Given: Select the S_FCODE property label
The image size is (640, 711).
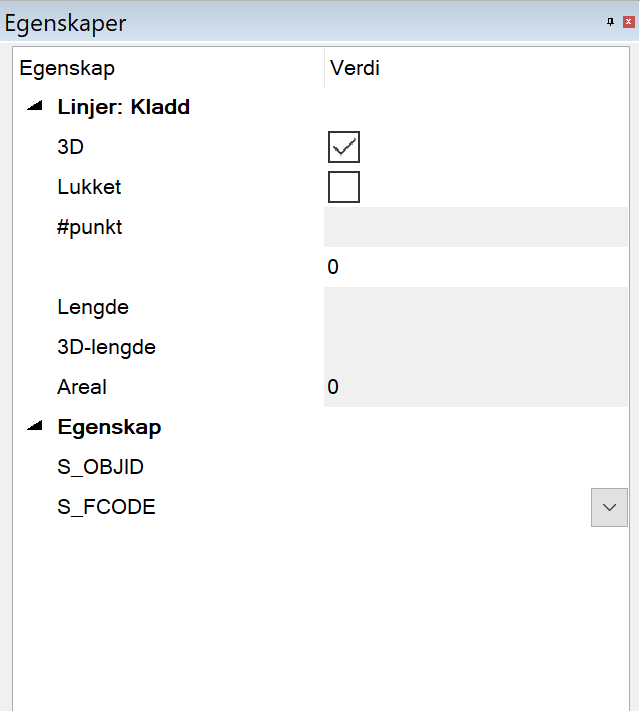Looking at the screenshot, I should (106, 507).
